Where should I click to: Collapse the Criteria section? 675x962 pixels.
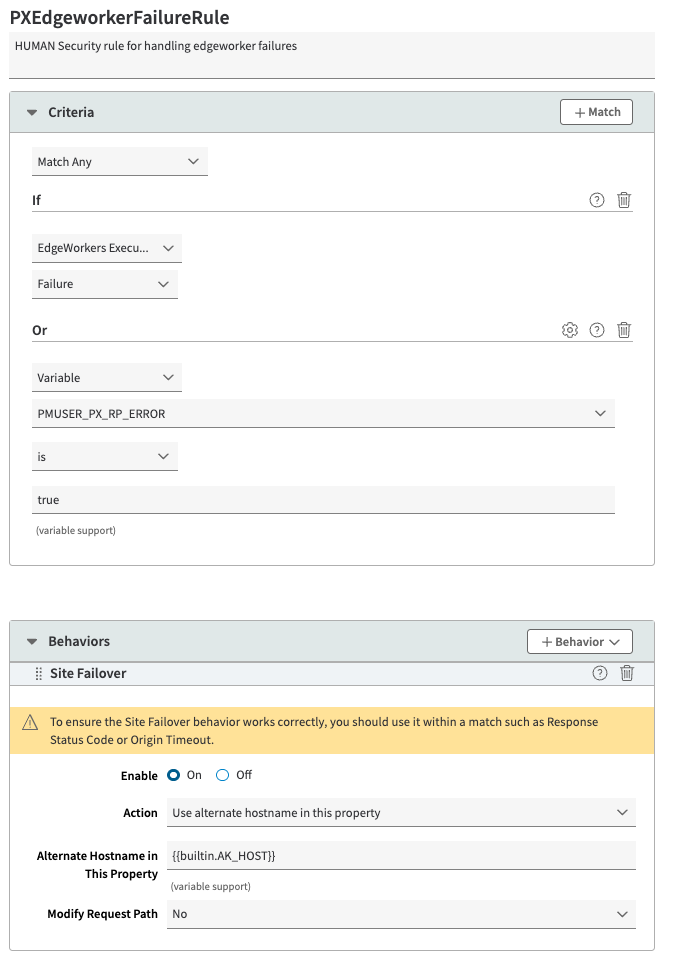[x=32, y=113]
